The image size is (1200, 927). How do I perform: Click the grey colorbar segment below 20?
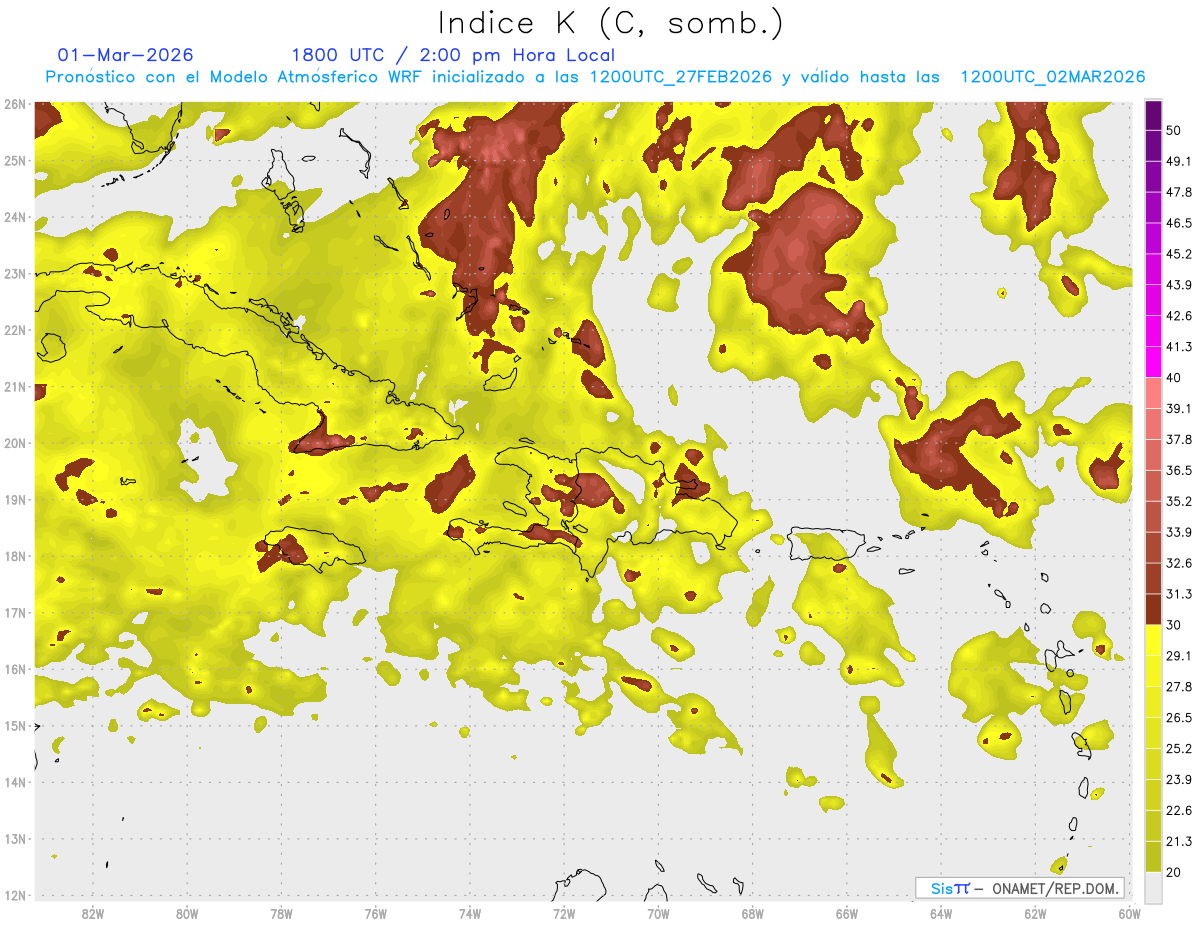coord(1153,886)
